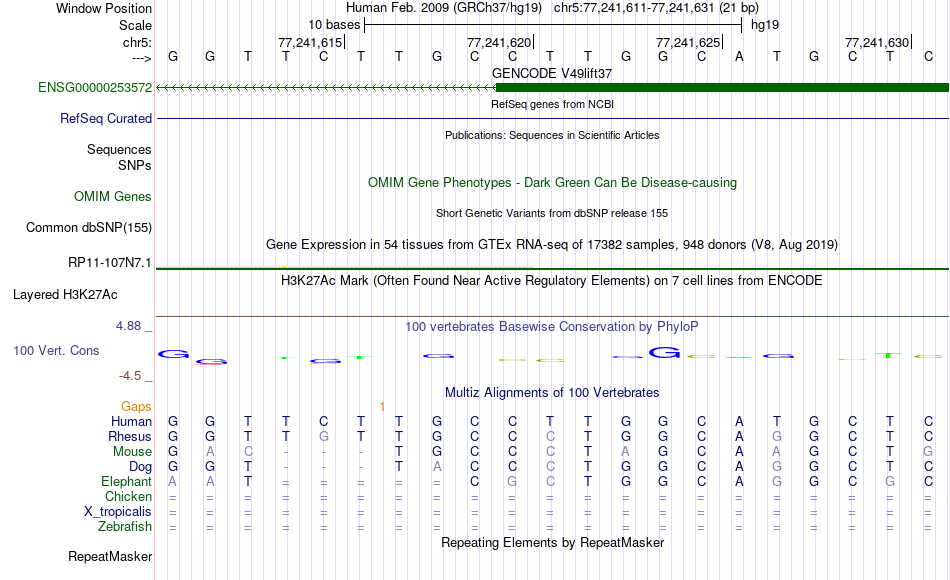Click the 'RefSeq genes from NCBI' title

coord(552,104)
